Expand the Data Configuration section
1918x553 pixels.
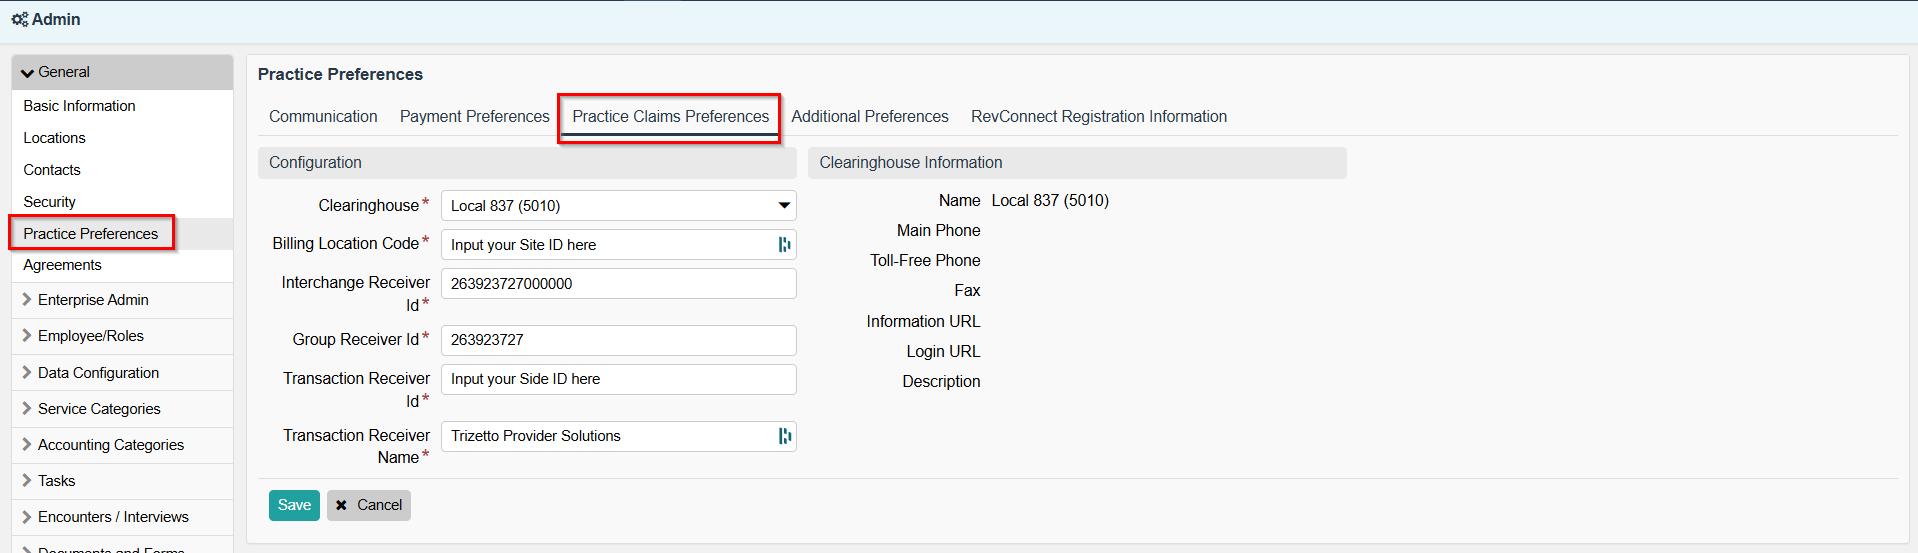(x=27, y=372)
